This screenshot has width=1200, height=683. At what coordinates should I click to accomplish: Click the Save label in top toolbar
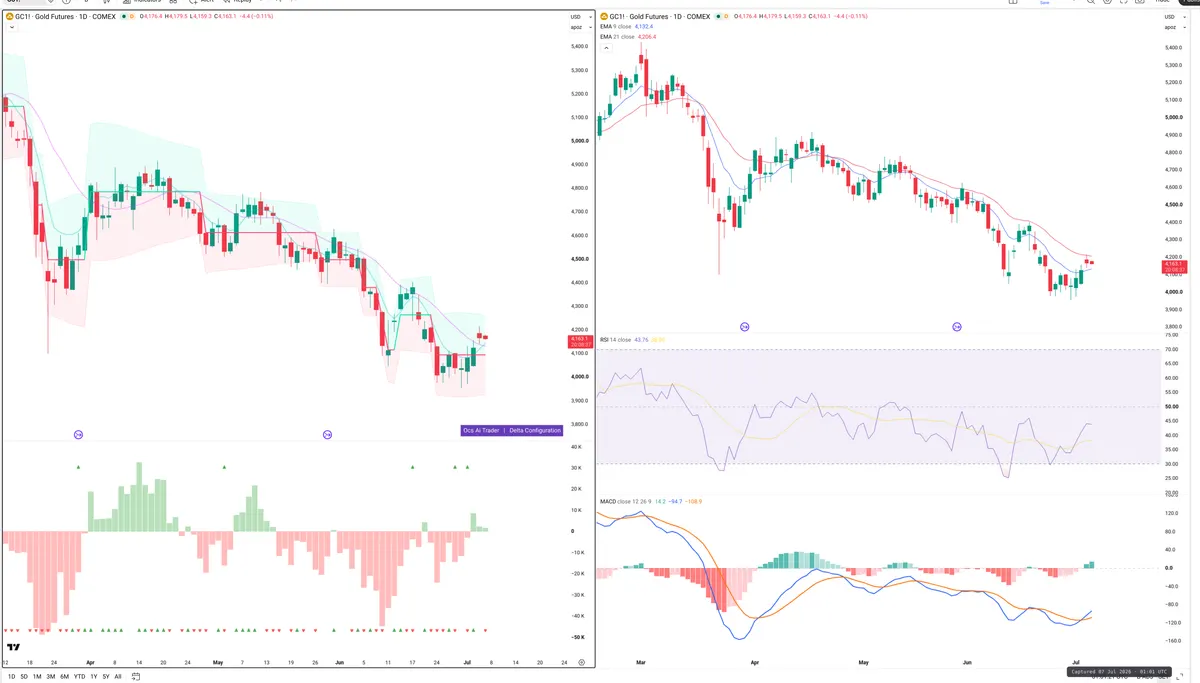click(1044, 3)
